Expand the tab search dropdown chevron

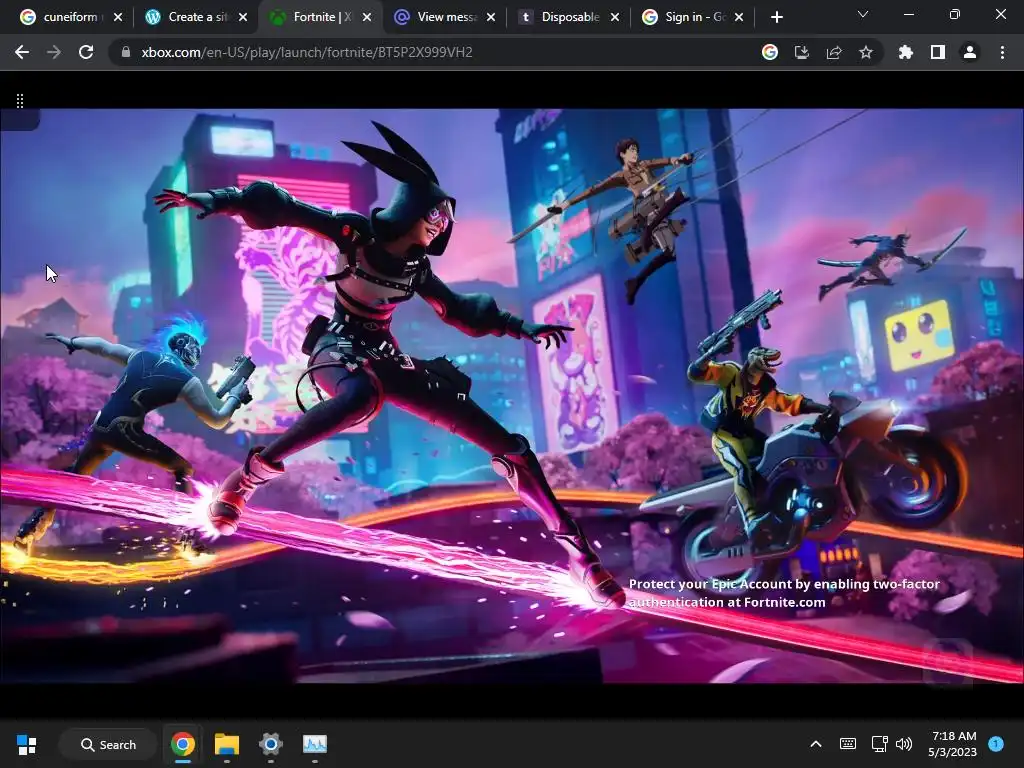click(863, 14)
